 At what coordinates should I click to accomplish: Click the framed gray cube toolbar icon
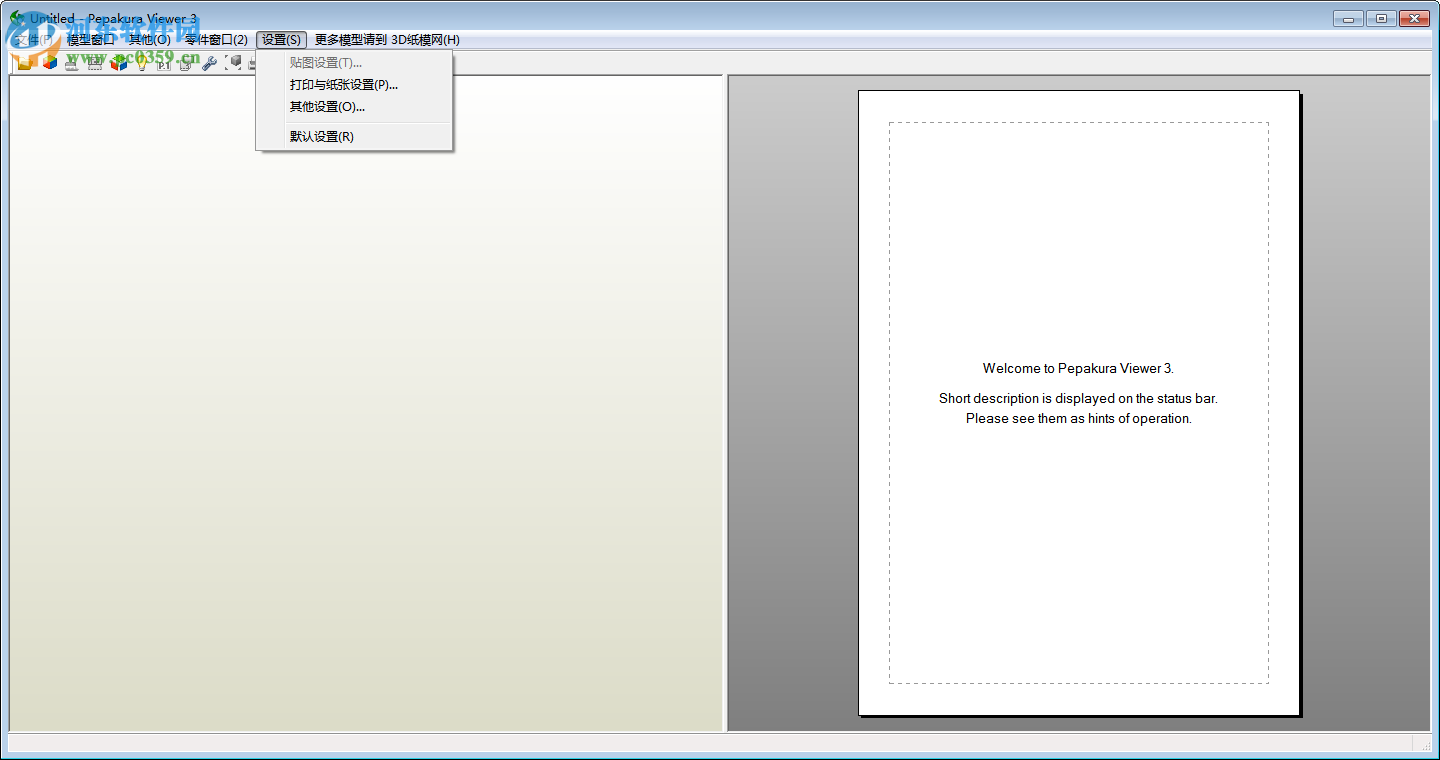[x=233, y=63]
